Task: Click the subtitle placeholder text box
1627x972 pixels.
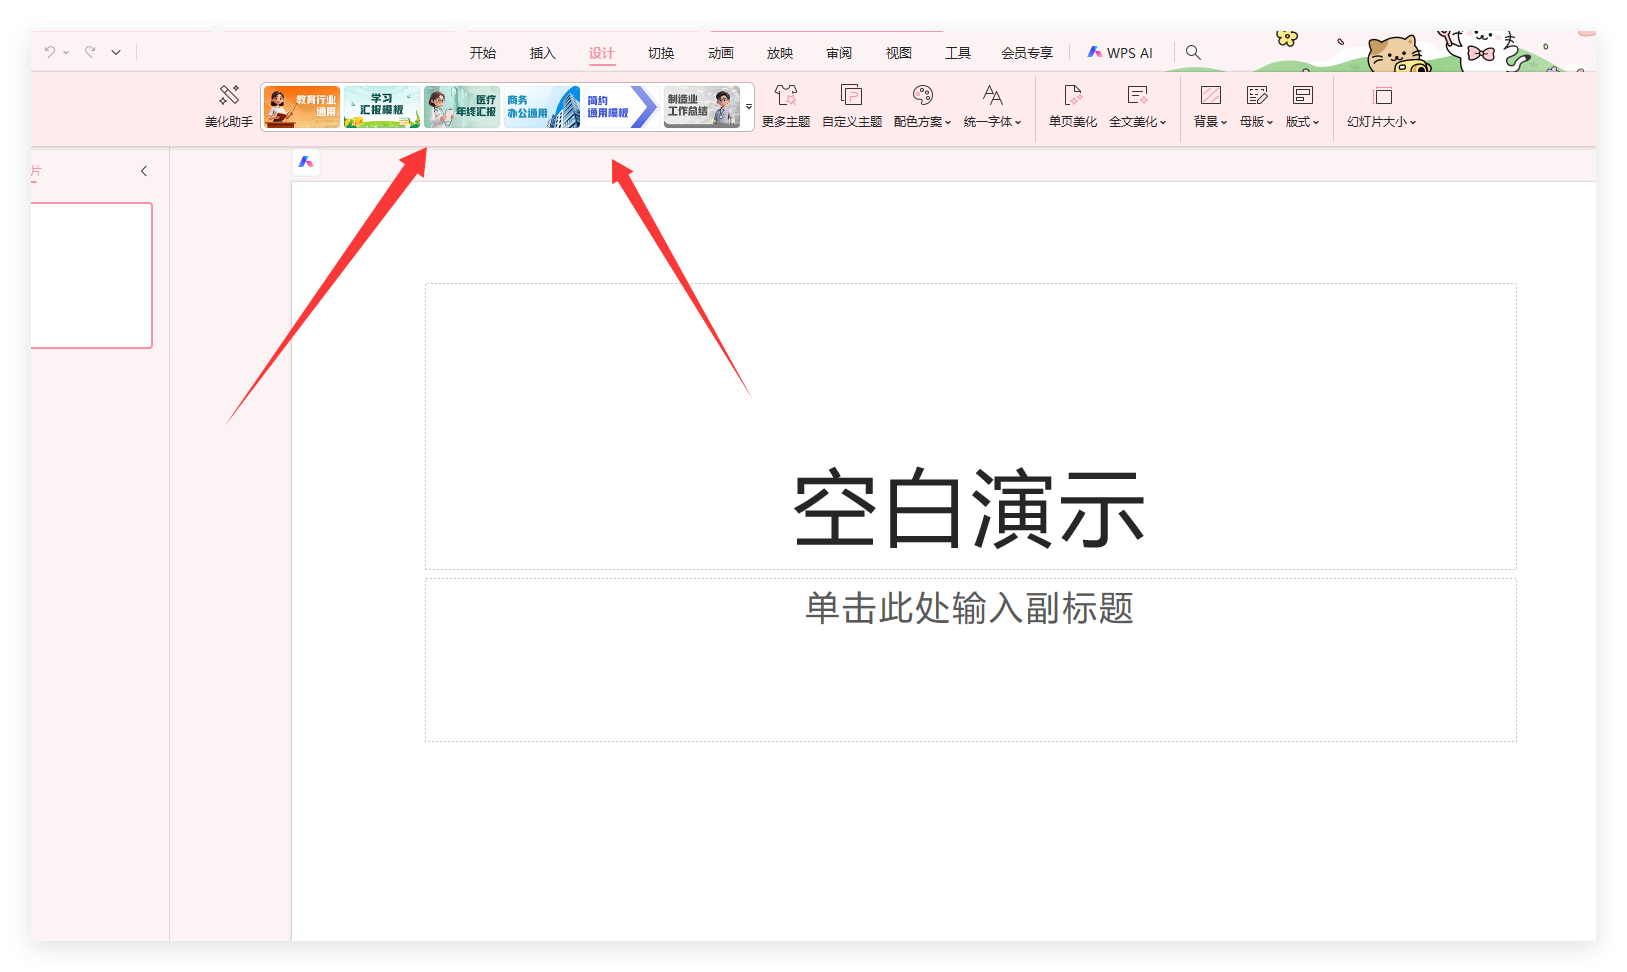Action: (x=970, y=609)
